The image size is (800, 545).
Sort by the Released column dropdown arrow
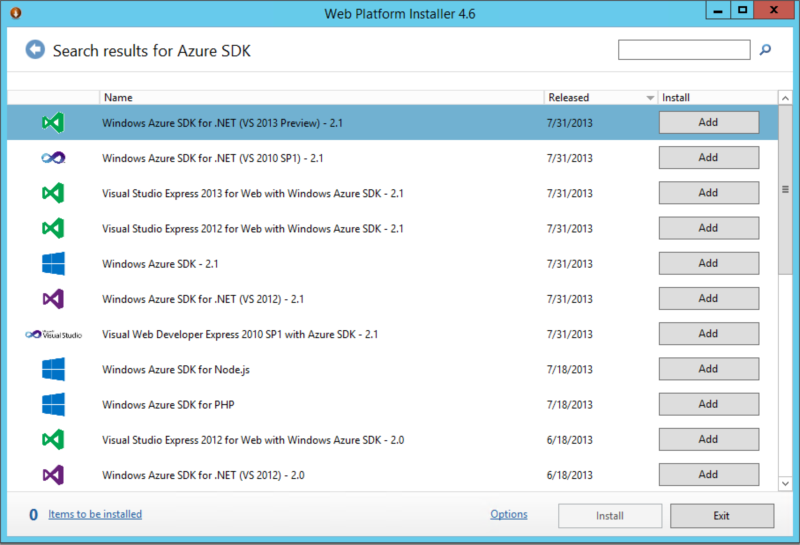[650, 98]
